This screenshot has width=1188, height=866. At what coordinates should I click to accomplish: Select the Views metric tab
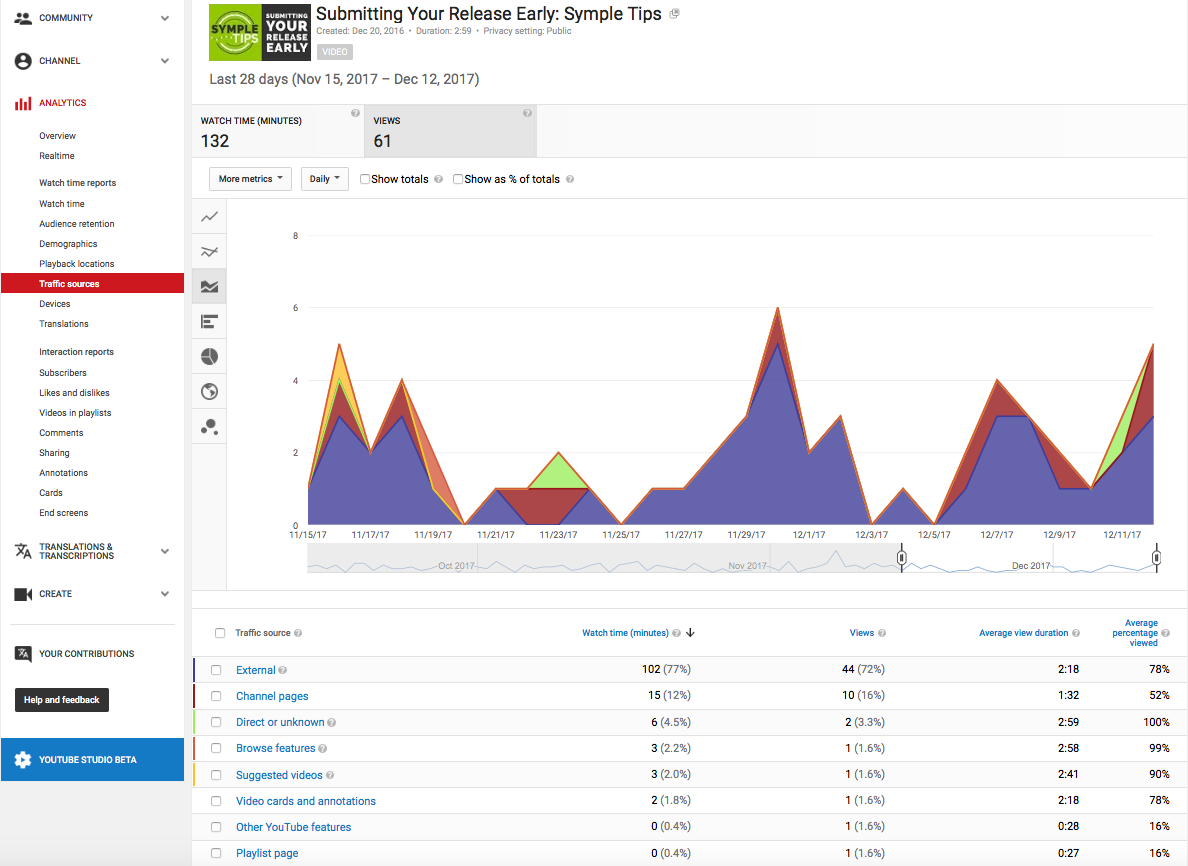coord(450,131)
